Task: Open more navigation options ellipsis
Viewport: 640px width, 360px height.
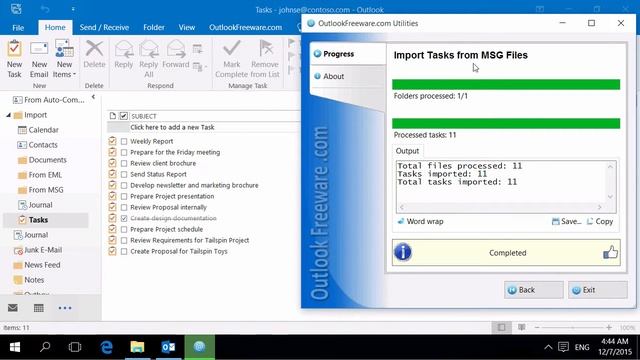Action: coord(65,308)
